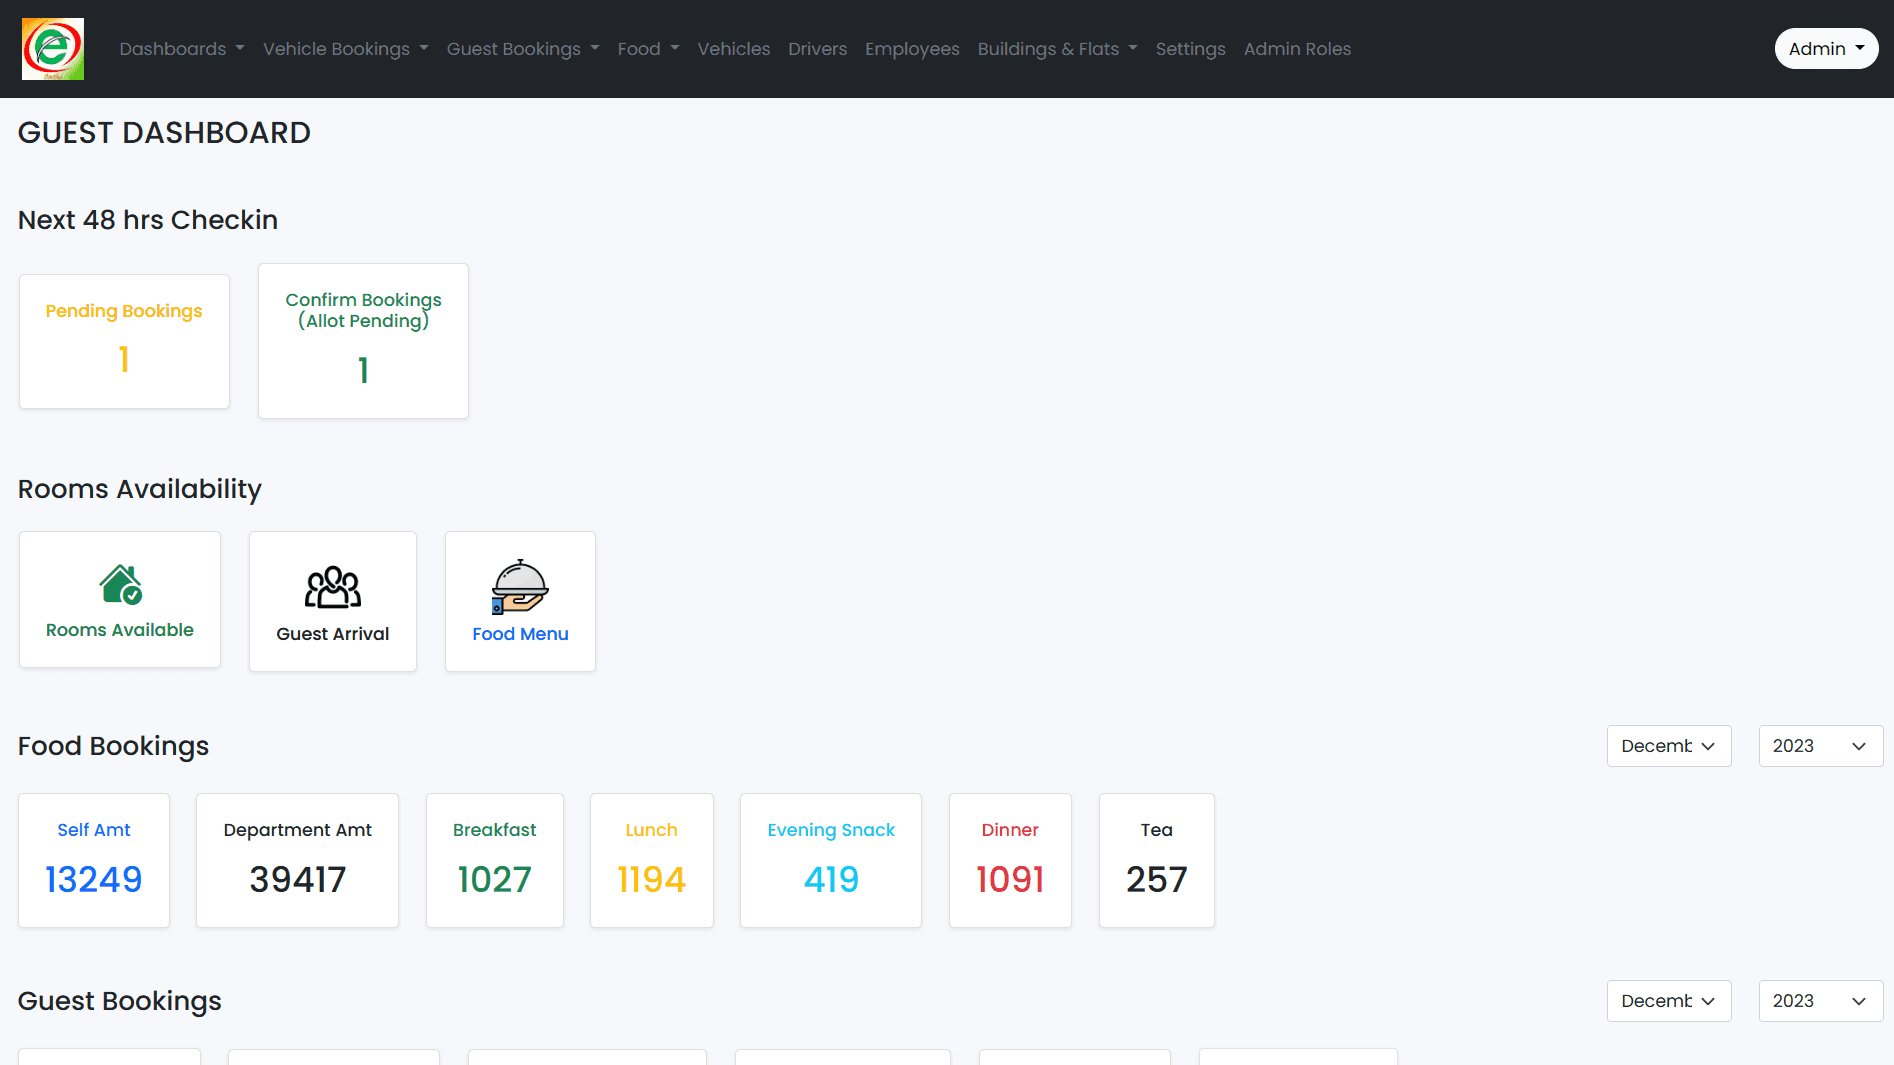Click the Rooms Available house icon
Viewport: 1894px width, 1065px height.
[120, 585]
